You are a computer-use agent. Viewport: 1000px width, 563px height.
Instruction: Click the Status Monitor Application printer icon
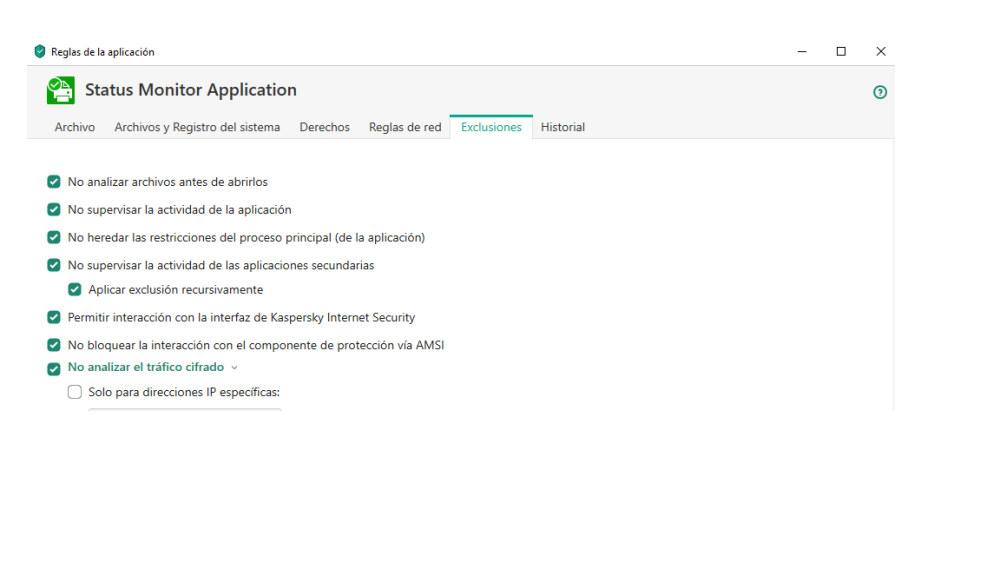61,90
